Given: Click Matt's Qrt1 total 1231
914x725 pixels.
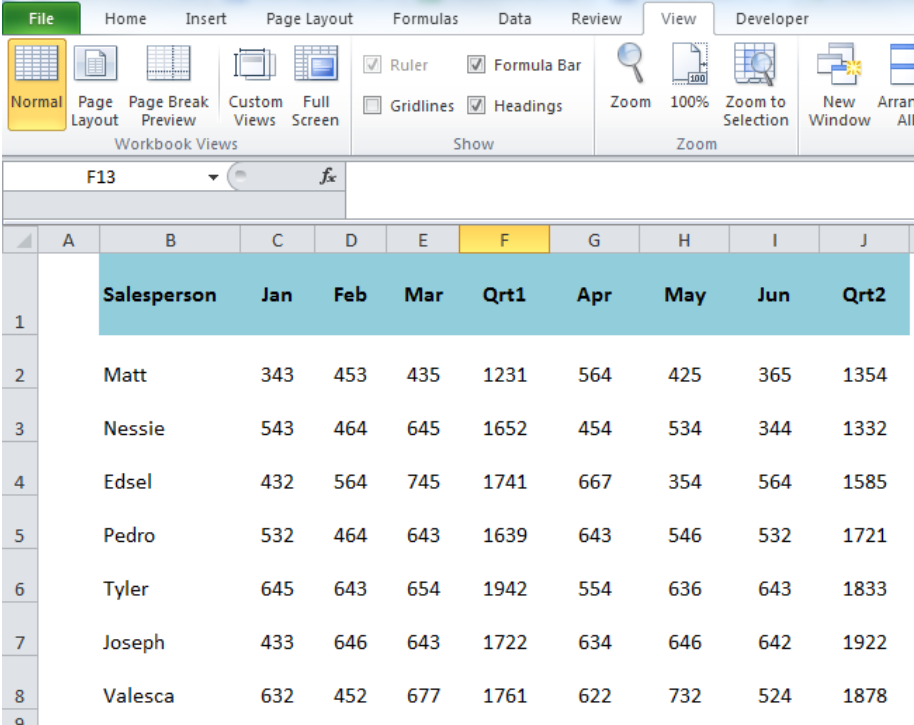Looking at the screenshot, I should 504,362.
